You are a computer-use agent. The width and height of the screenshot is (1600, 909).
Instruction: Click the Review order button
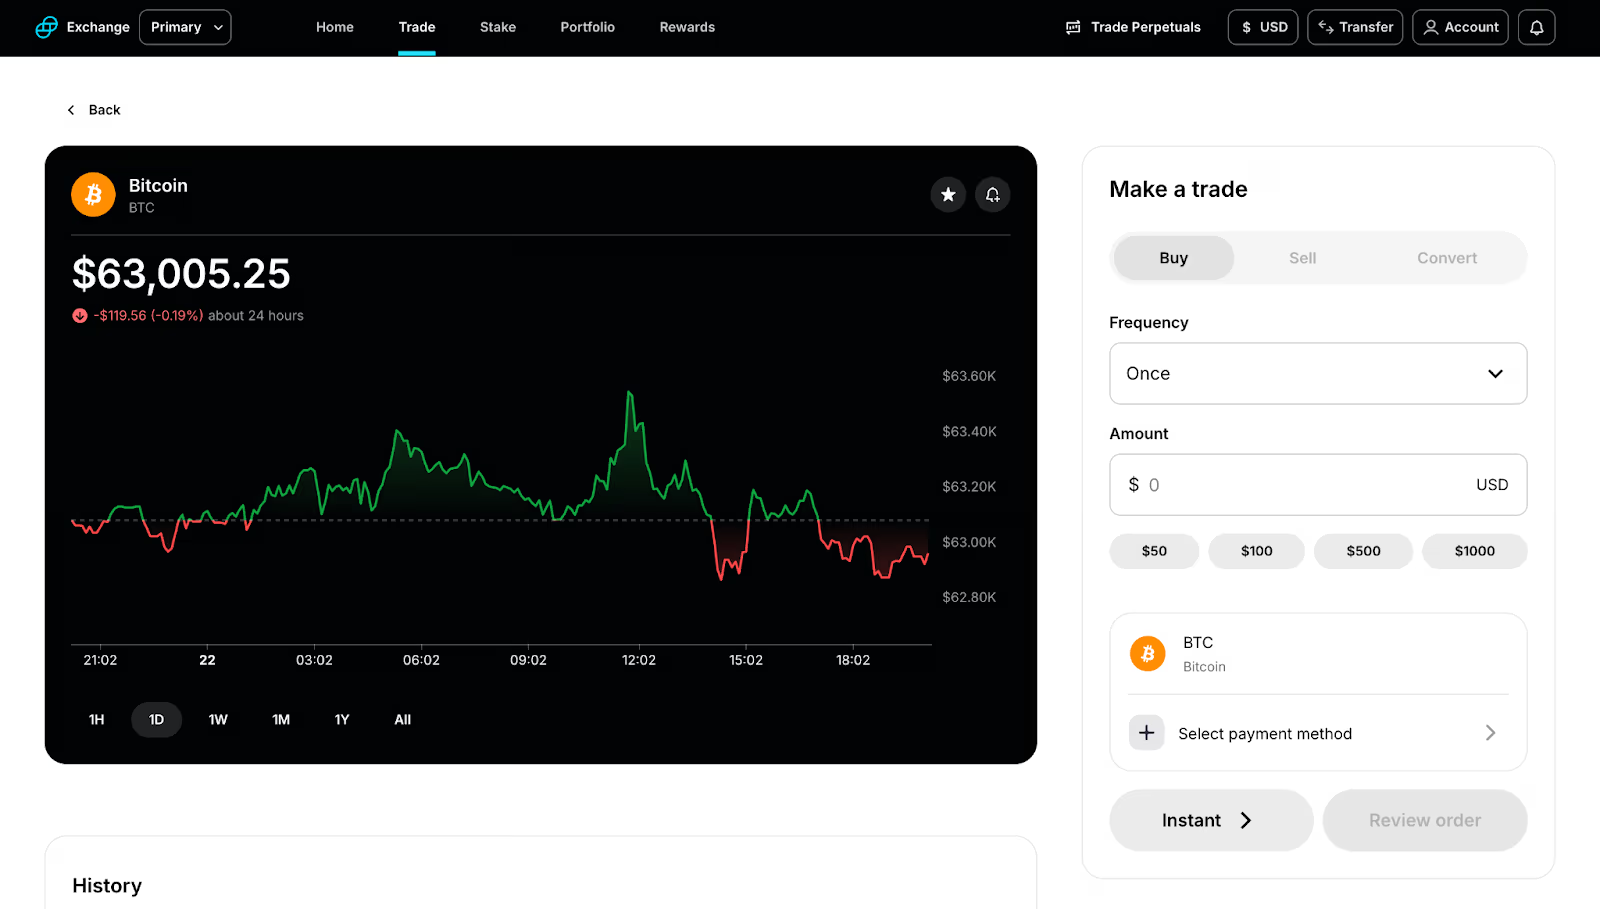[x=1424, y=819]
